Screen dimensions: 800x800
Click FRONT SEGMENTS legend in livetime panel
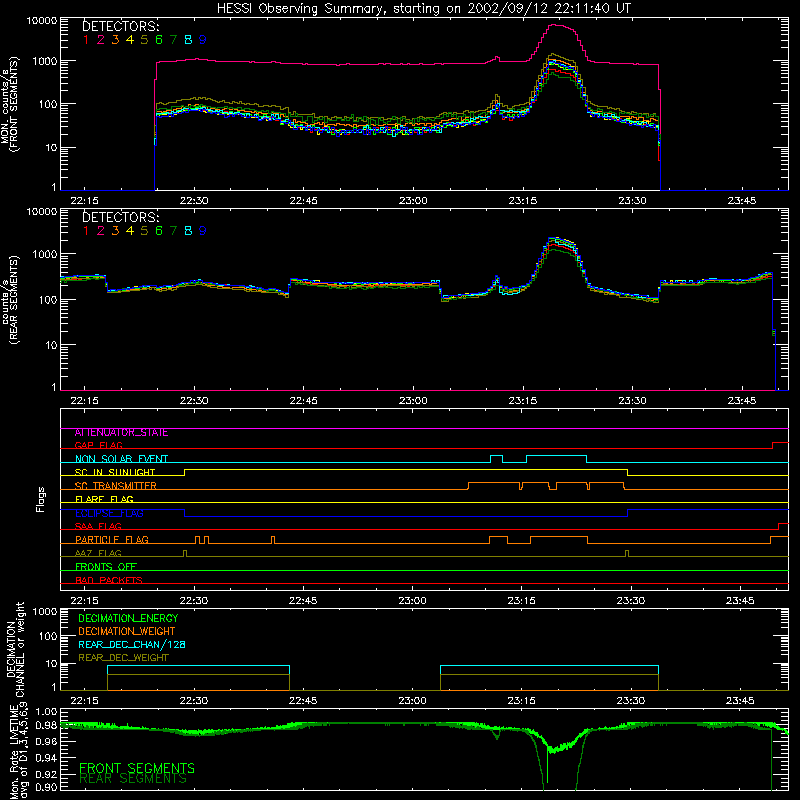click(x=137, y=768)
